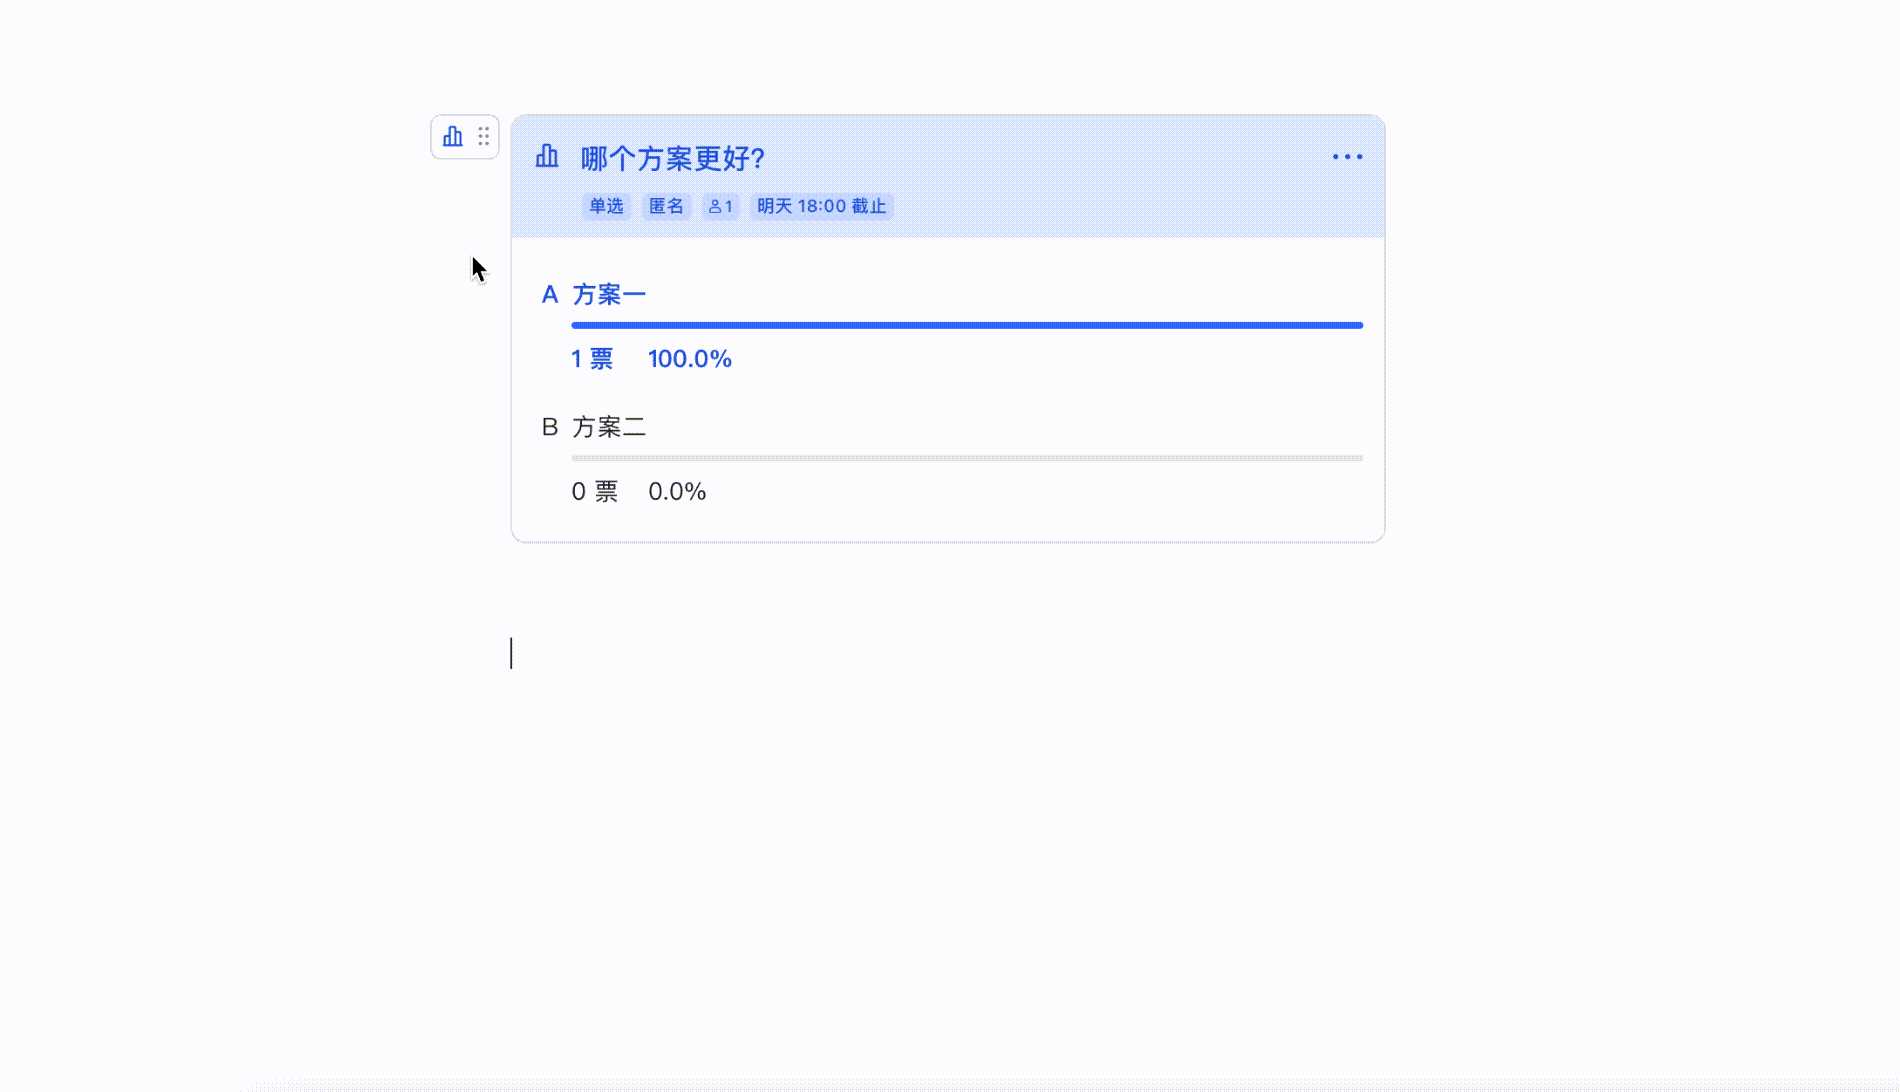The height and width of the screenshot is (1092, 1900).
Task: Click the 100.0% percentage label
Action: pos(690,359)
